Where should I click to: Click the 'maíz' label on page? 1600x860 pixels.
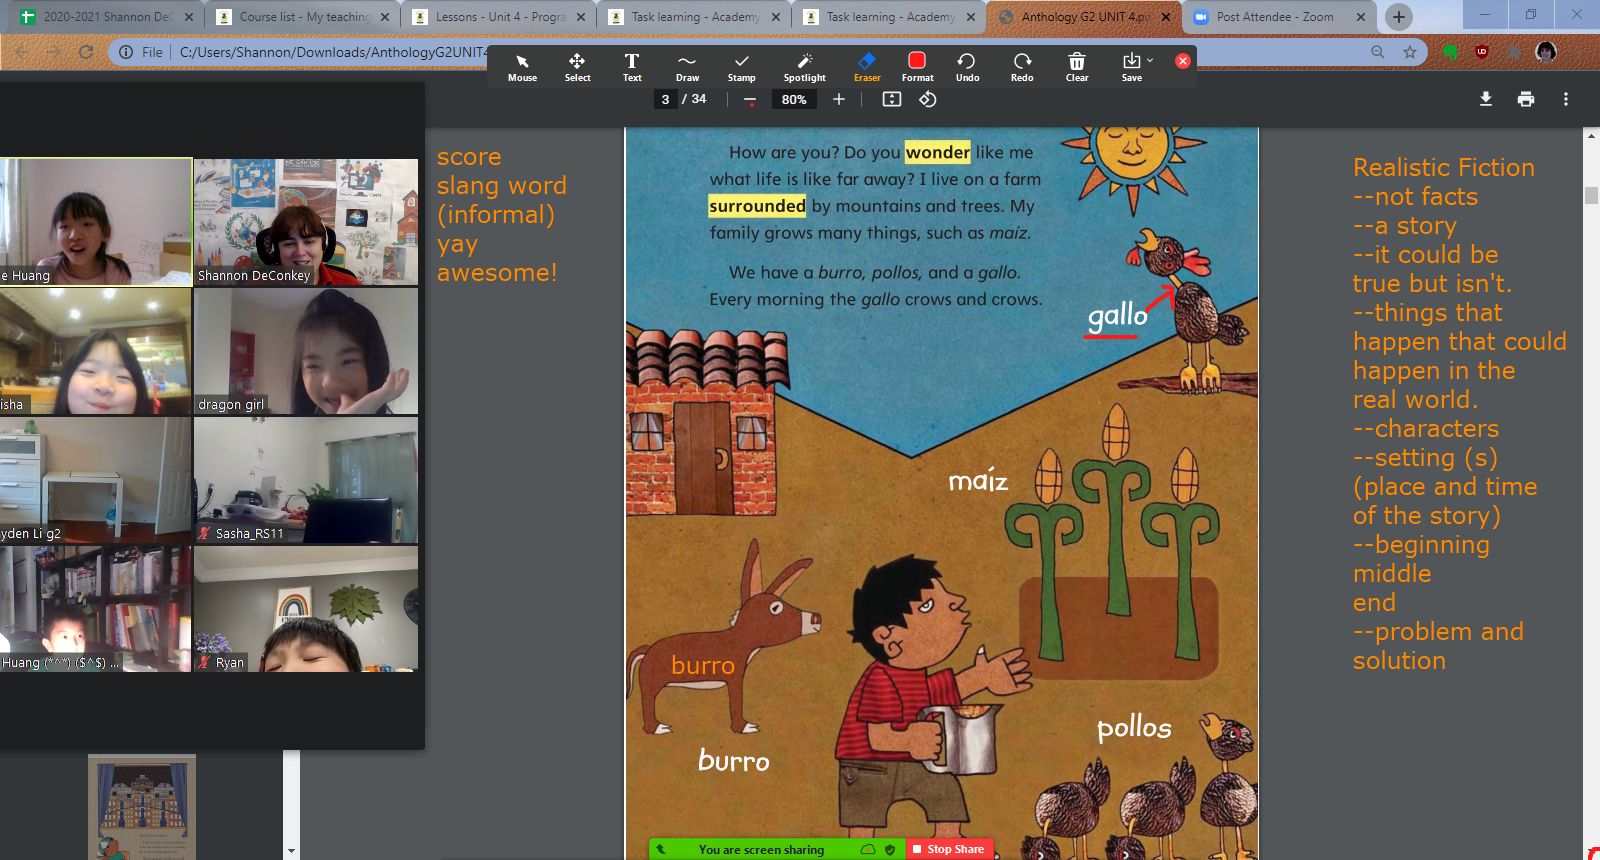pos(978,481)
